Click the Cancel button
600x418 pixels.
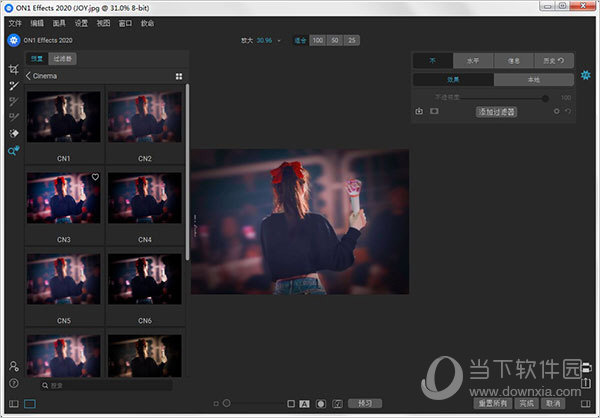click(553, 403)
